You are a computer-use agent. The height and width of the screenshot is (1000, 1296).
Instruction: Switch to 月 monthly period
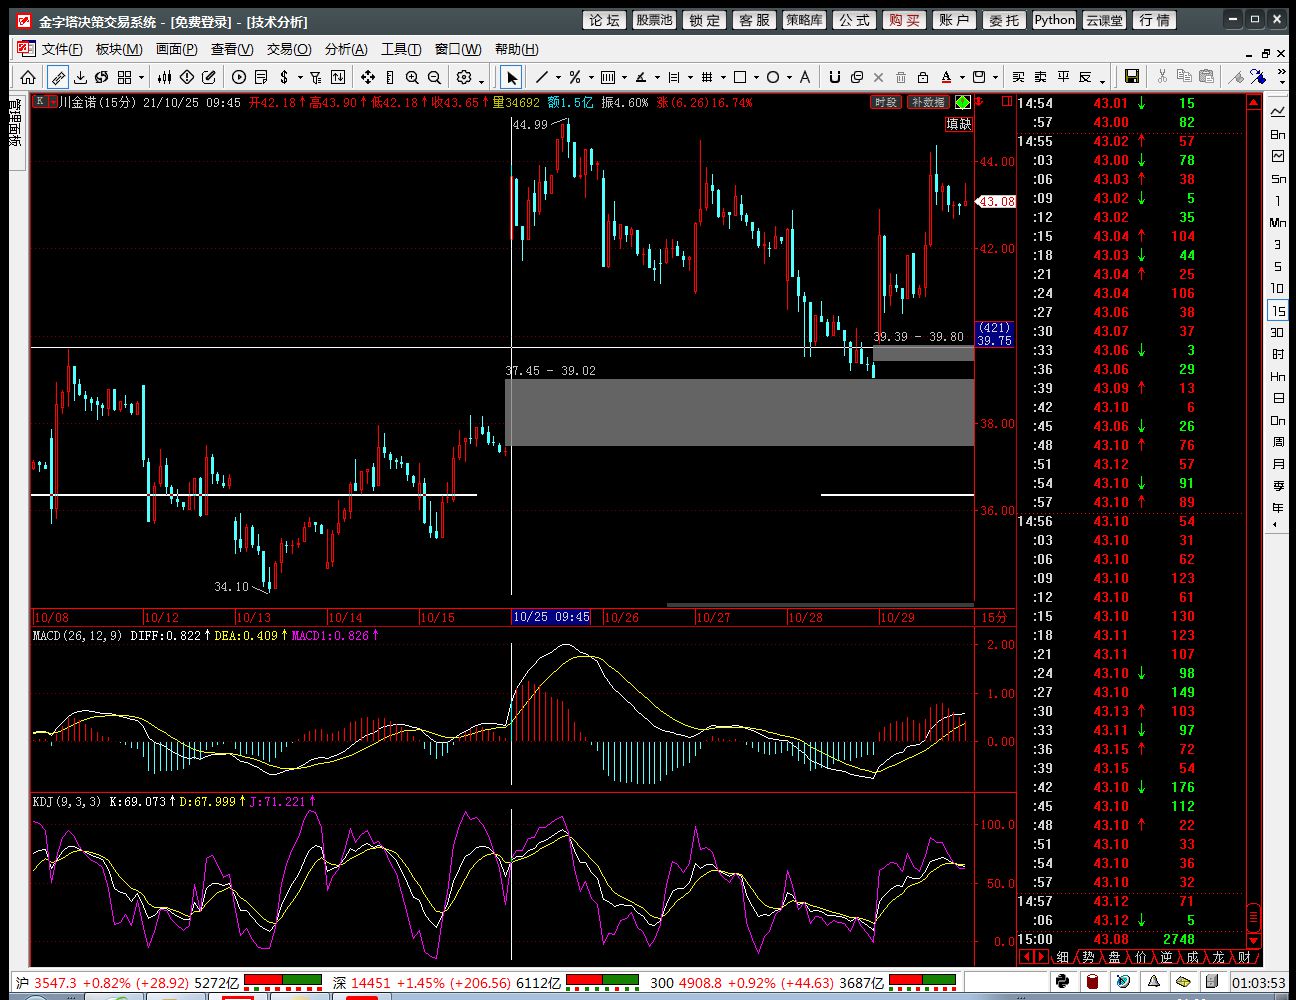coord(1278,464)
